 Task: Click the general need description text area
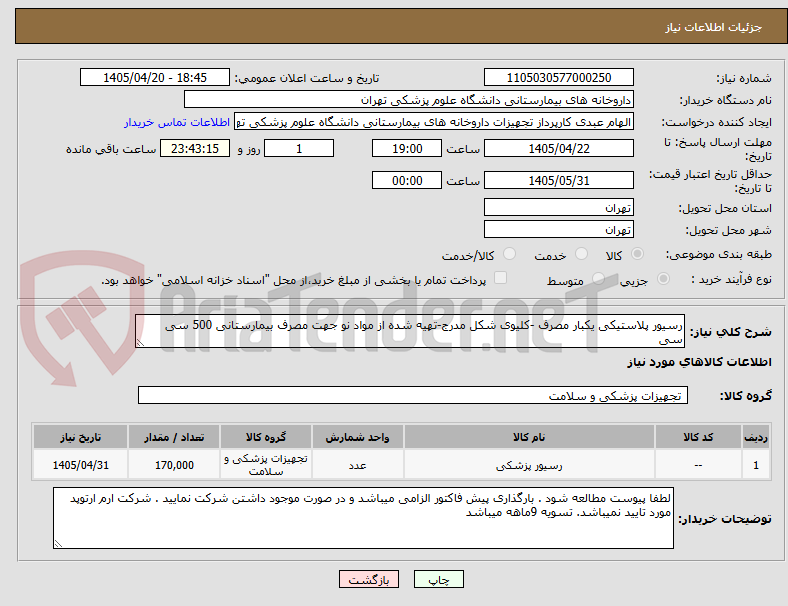pyautogui.click(x=410, y=332)
